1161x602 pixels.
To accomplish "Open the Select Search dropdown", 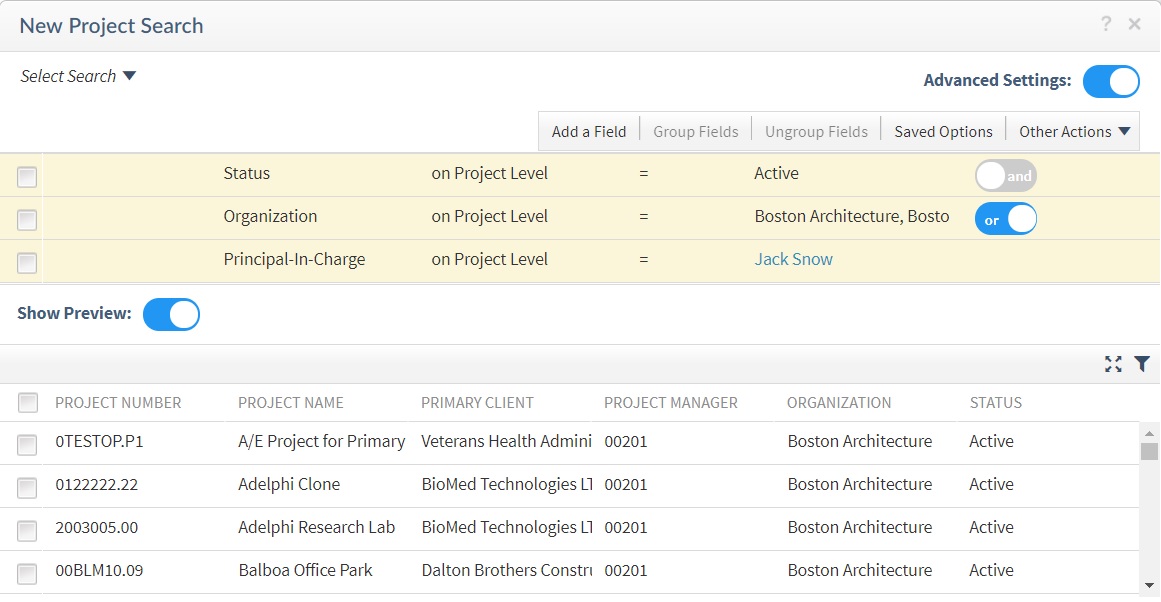I will tap(78, 77).
